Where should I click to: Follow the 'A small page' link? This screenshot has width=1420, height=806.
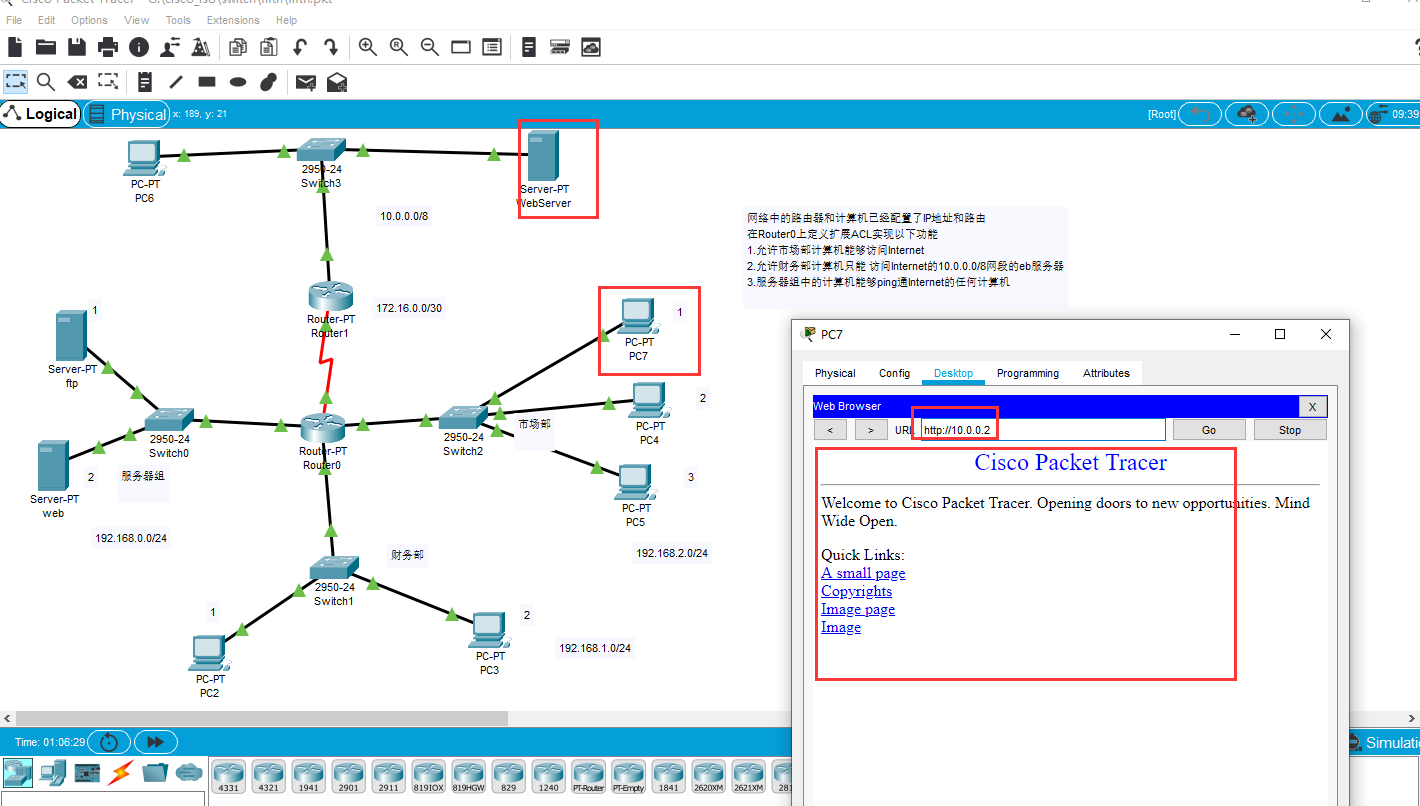tap(863, 573)
